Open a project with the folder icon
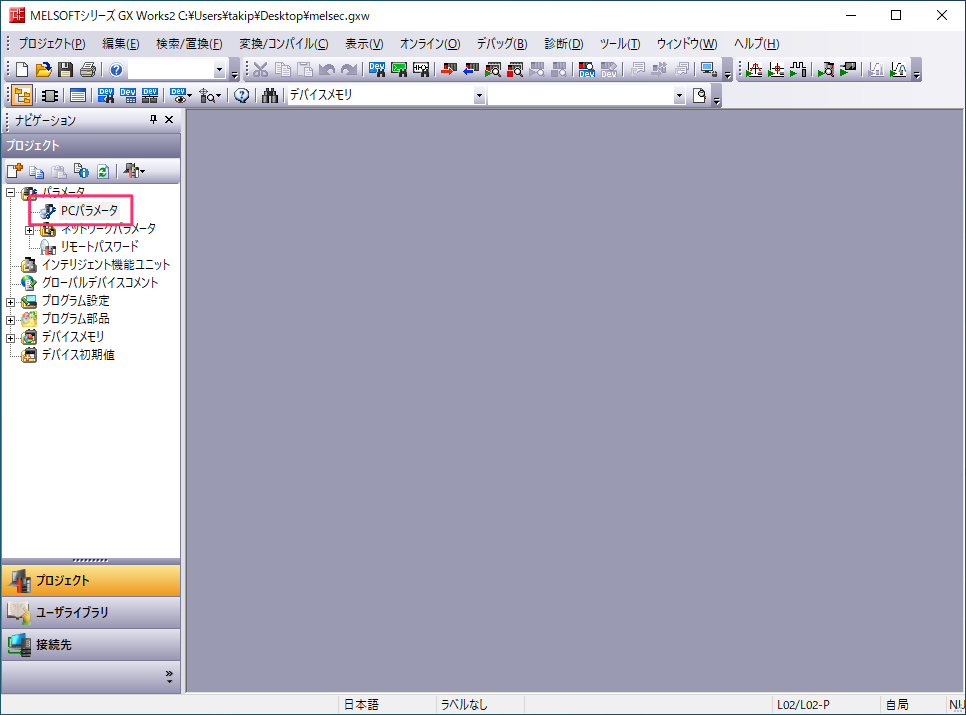Screen dimensions: 966x715 (44, 70)
